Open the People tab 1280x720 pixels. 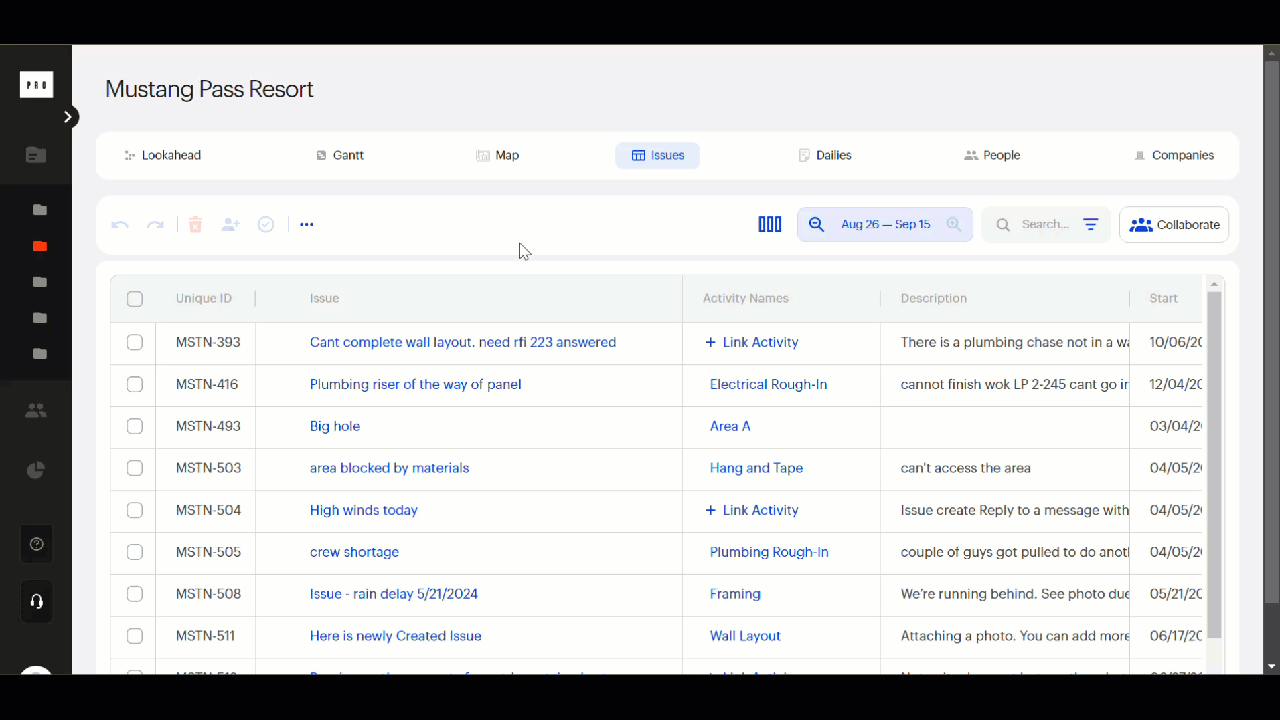[x=992, y=155]
